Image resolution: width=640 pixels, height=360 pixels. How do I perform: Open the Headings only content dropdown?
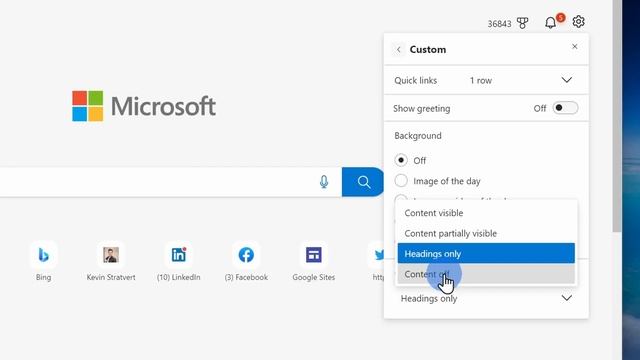pos(486,298)
